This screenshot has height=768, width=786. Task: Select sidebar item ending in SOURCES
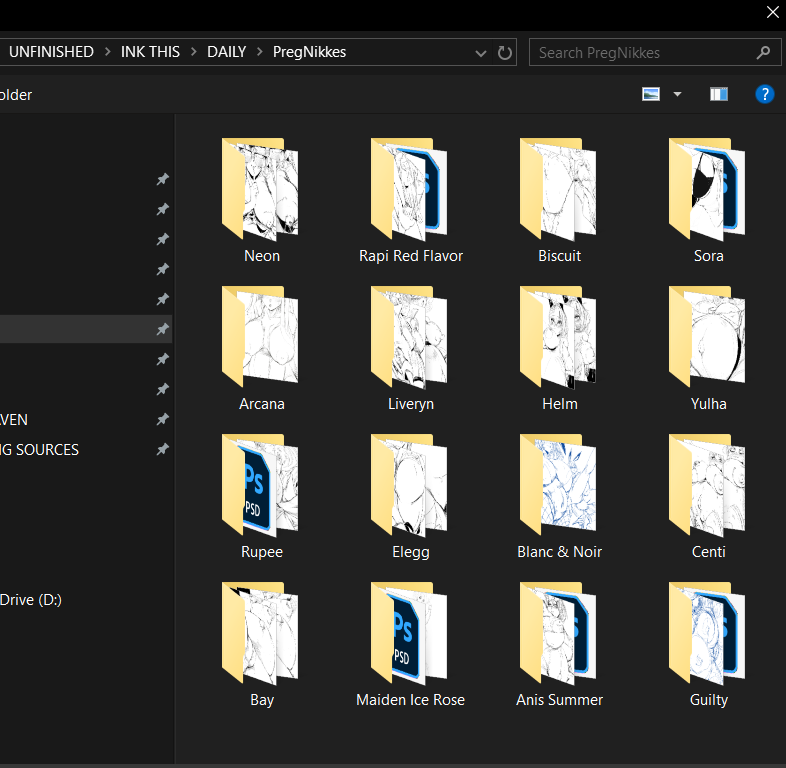coord(86,450)
